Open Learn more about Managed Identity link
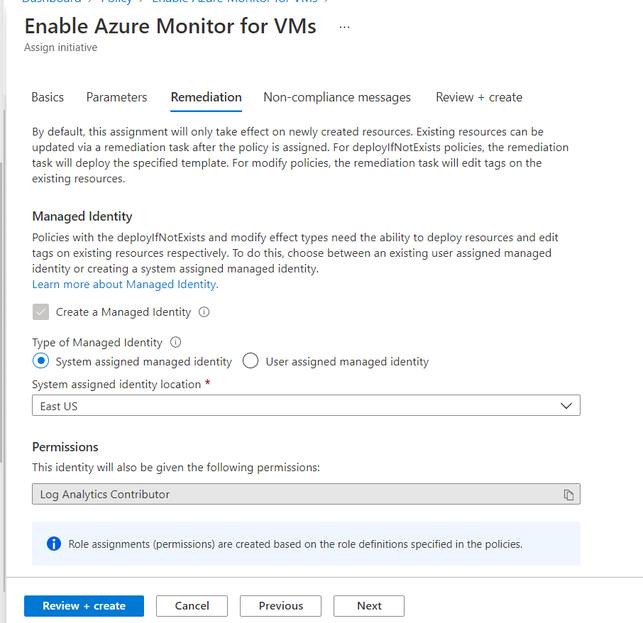This screenshot has width=643, height=623. (125, 284)
